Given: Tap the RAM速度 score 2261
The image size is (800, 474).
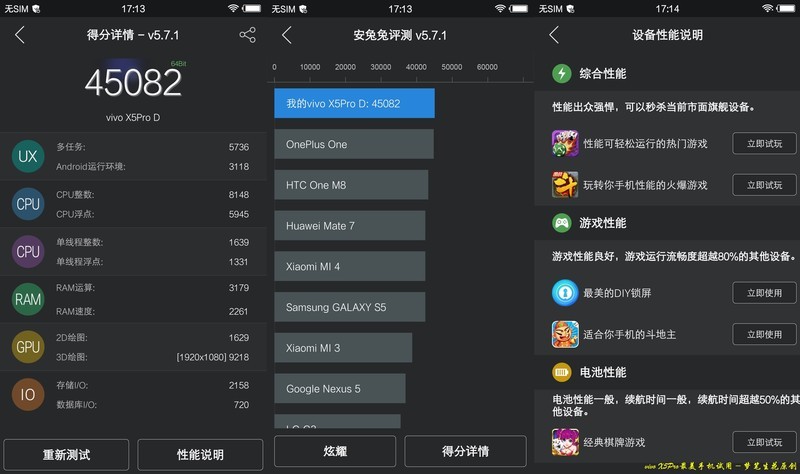Looking at the screenshot, I should [238, 311].
